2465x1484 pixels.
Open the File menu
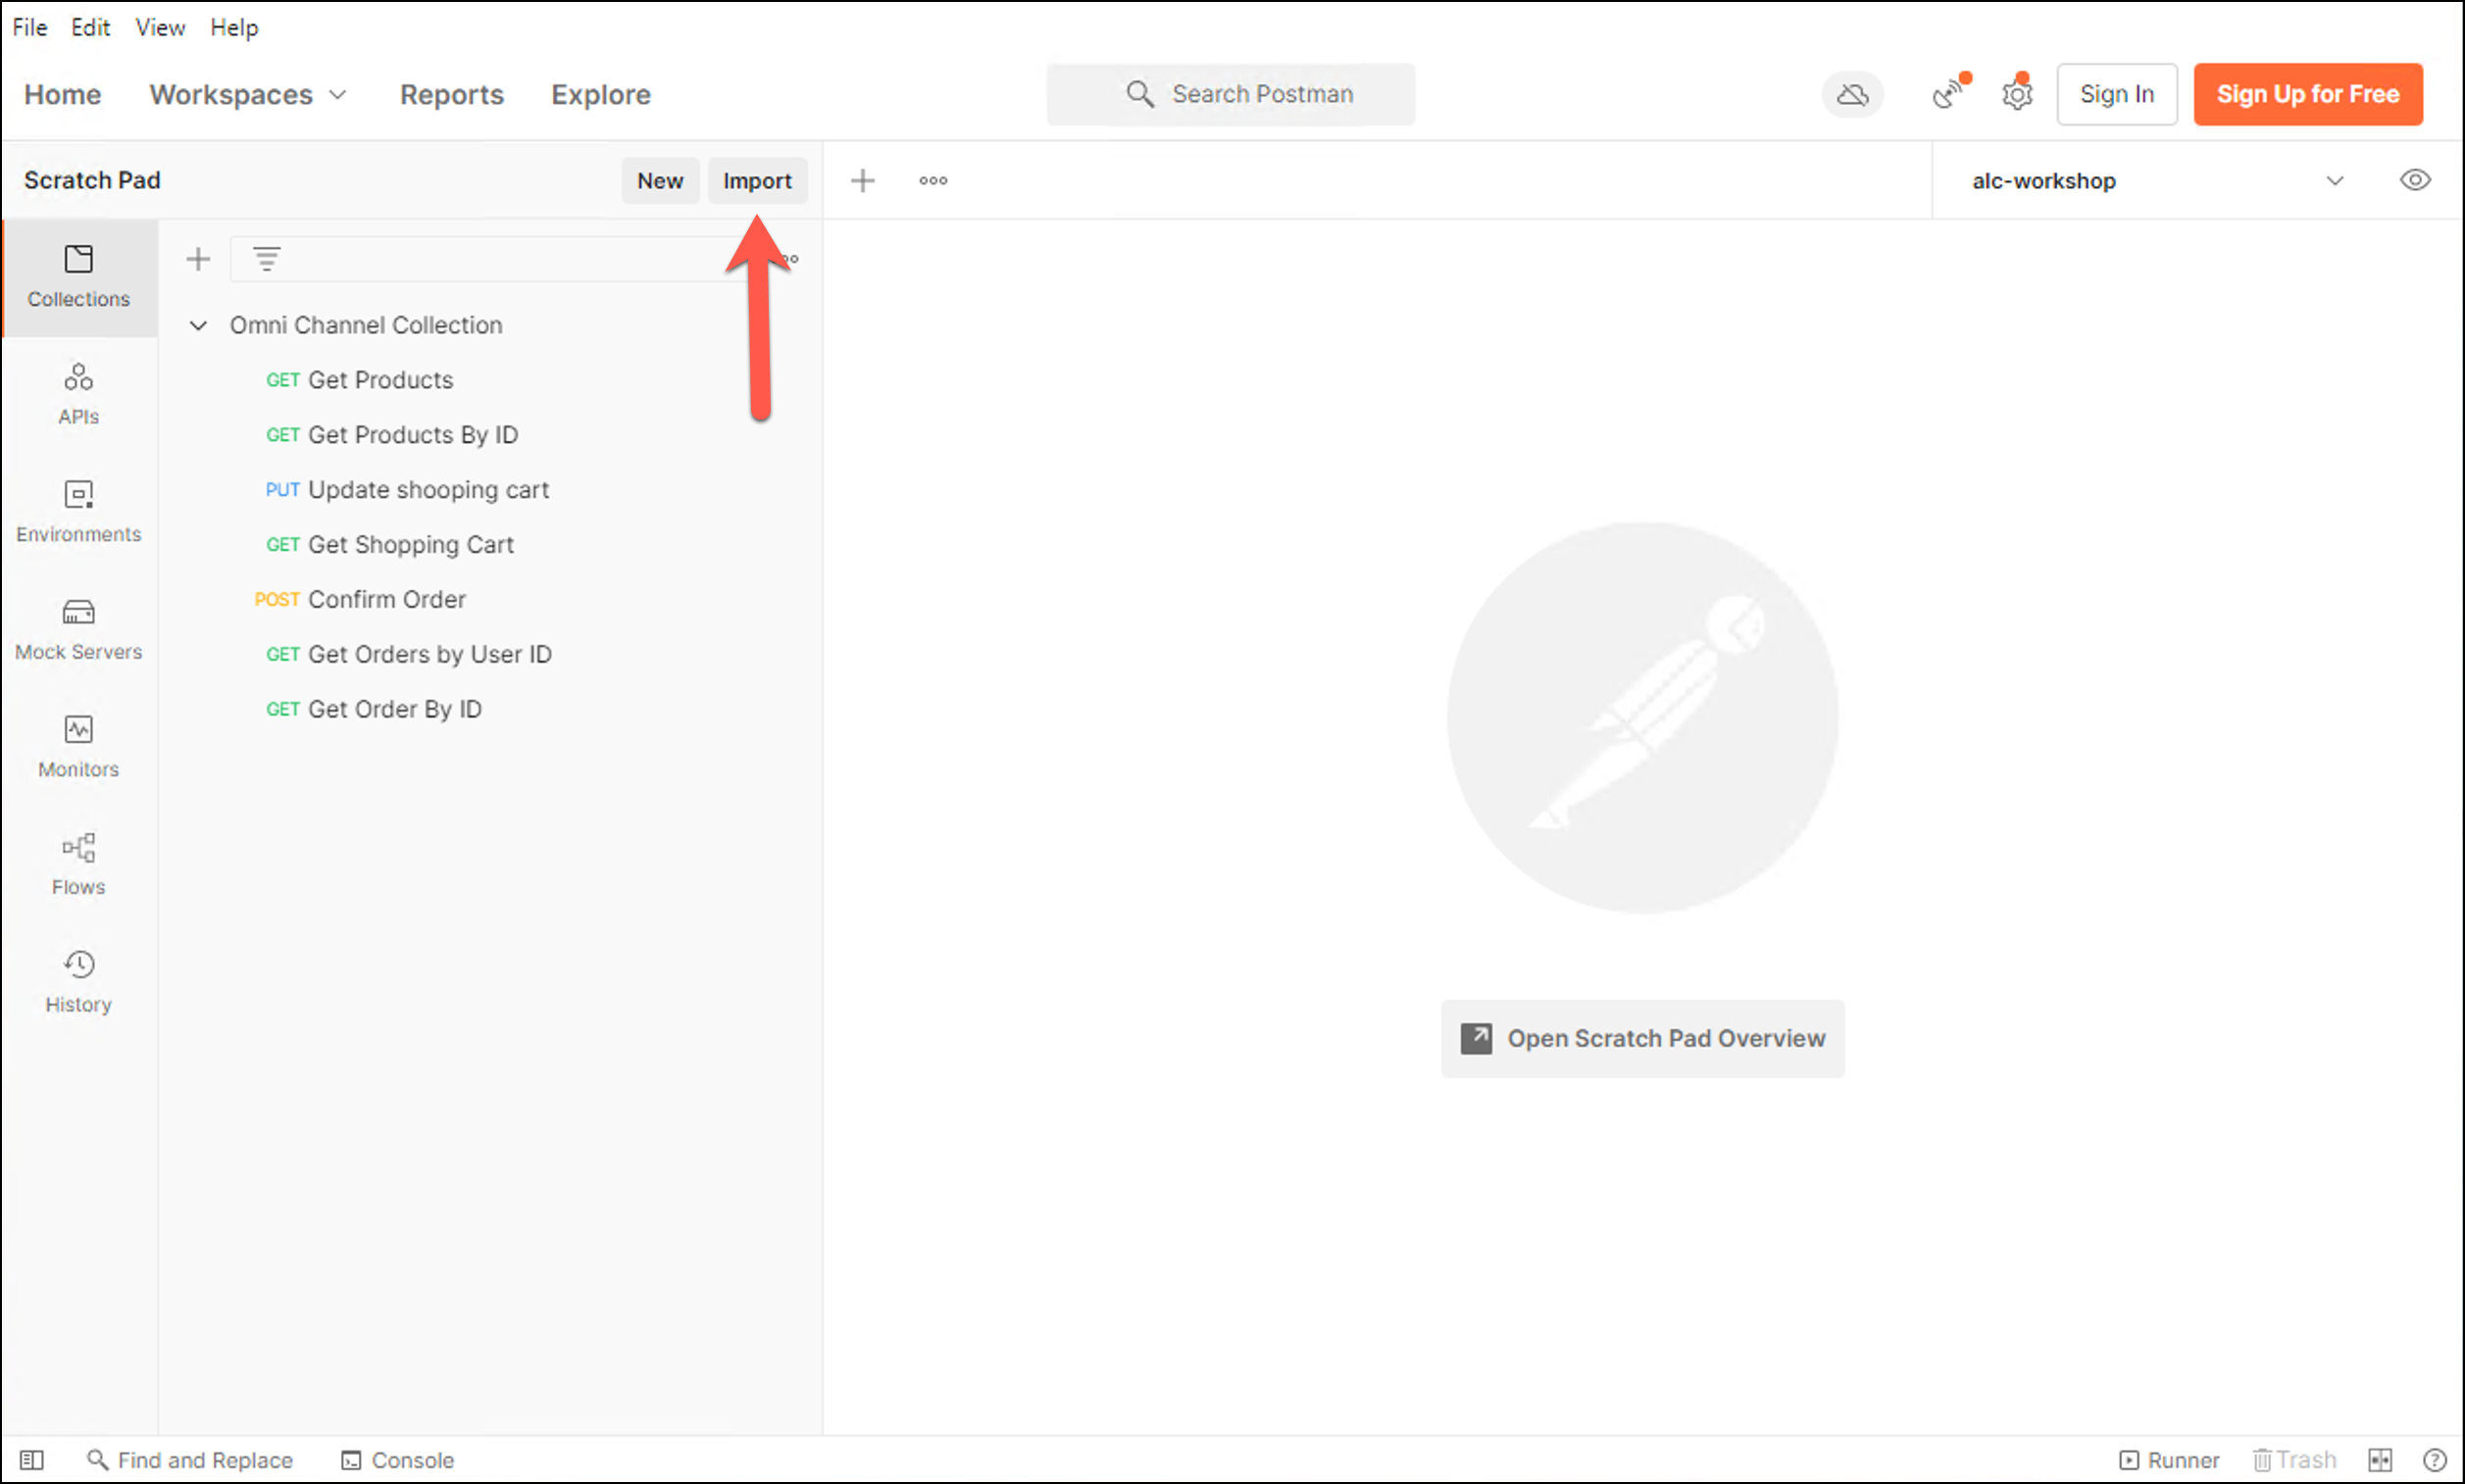tap(29, 27)
